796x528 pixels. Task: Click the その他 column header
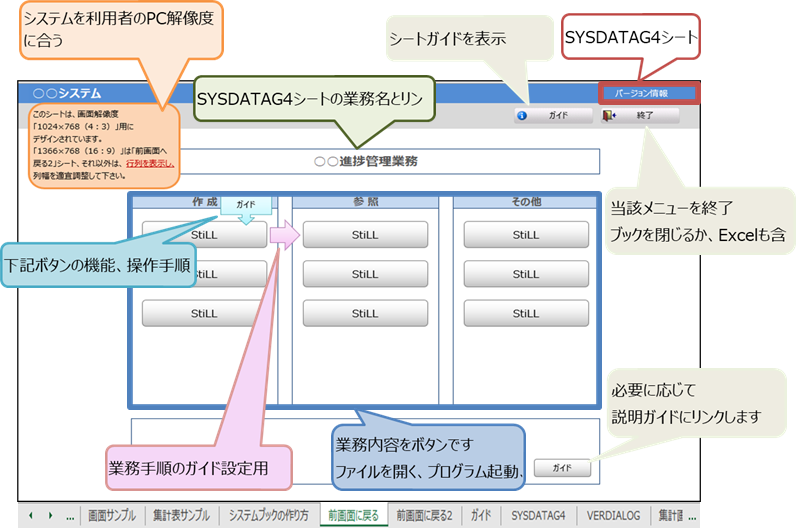tap(525, 202)
